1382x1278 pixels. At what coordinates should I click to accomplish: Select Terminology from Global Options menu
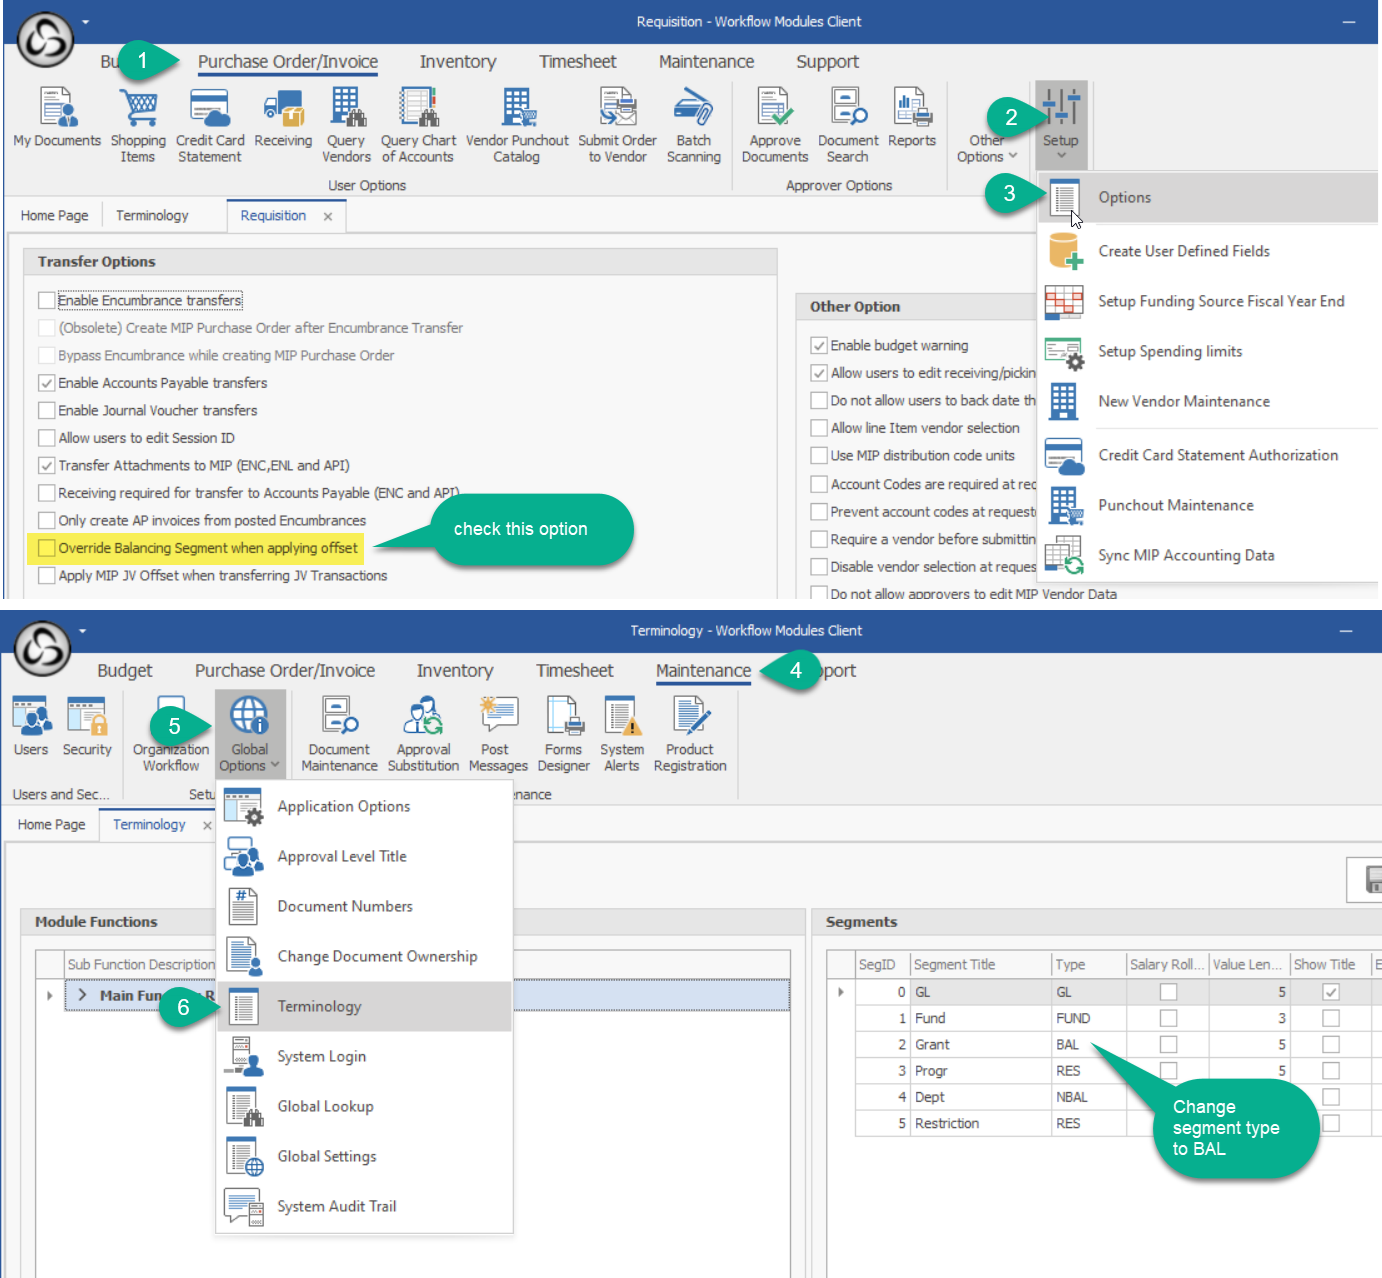pyautogui.click(x=319, y=1007)
